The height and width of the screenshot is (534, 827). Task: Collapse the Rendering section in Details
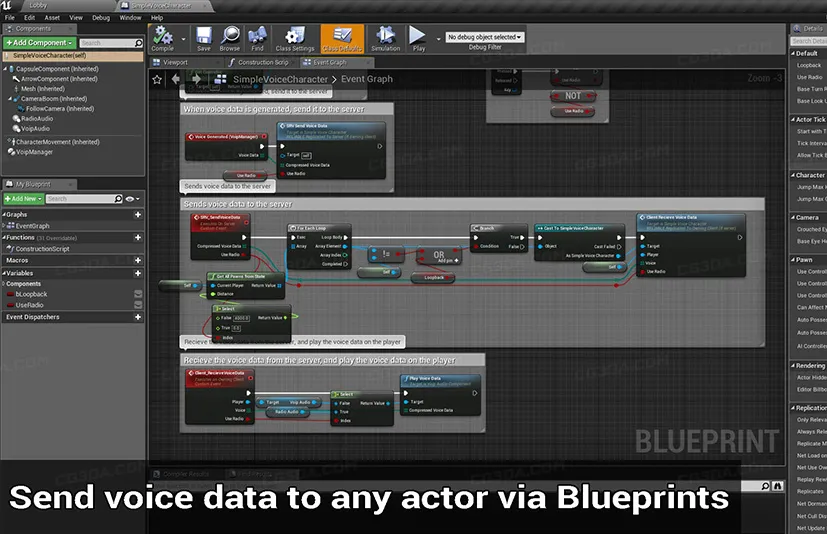pos(793,365)
